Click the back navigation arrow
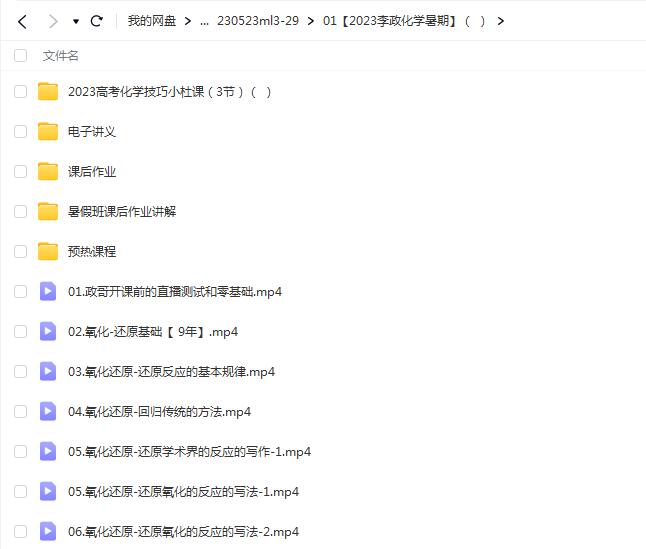 [22, 21]
